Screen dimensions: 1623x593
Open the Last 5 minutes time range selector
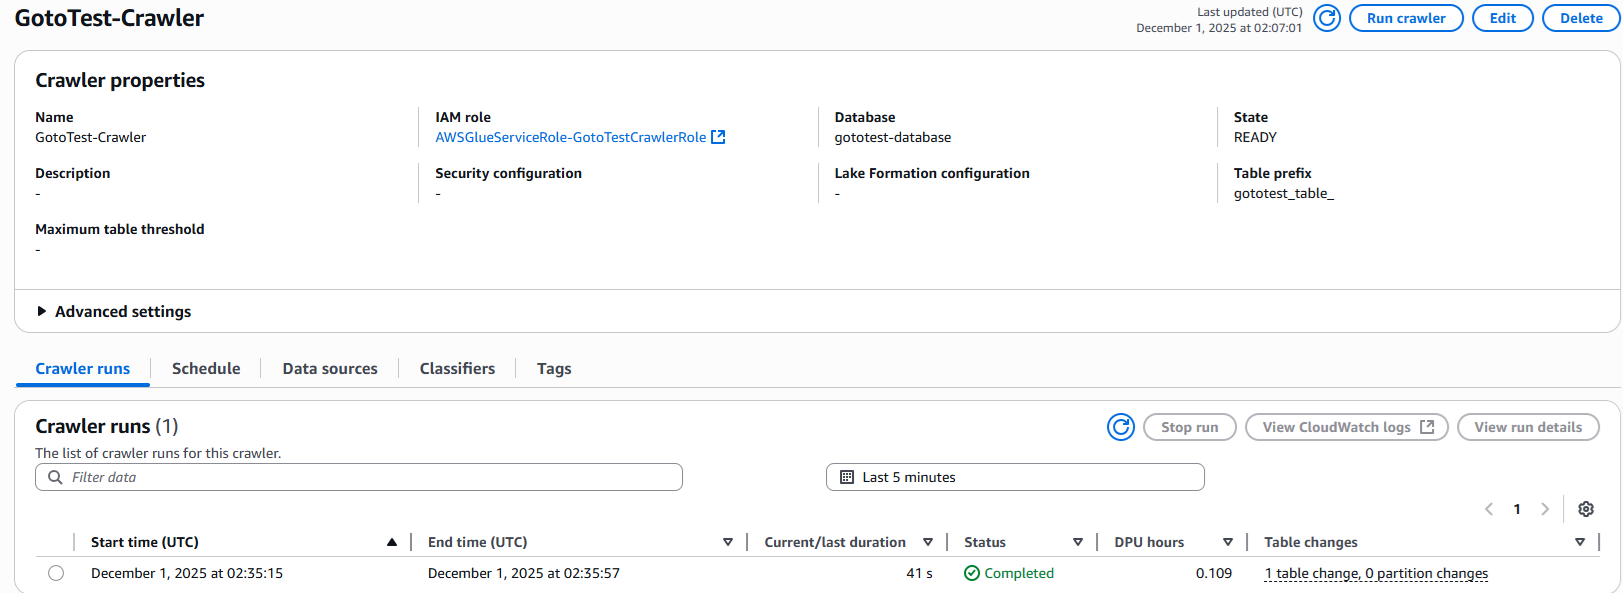[1014, 477]
